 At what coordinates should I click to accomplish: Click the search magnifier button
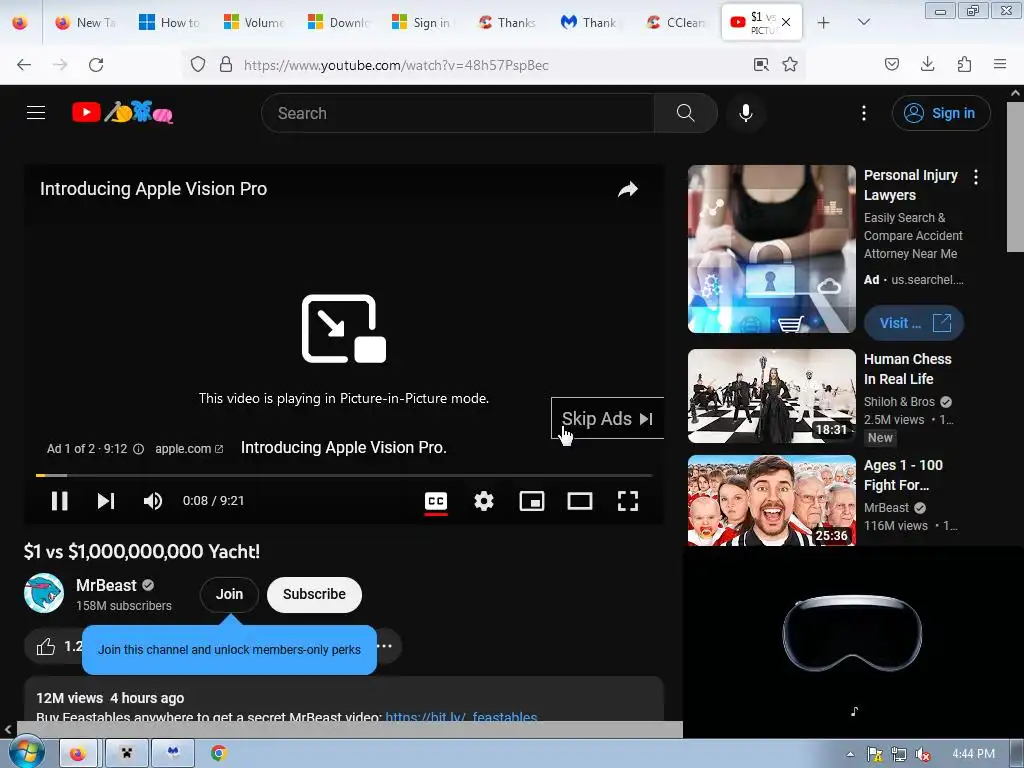[685, 113]
